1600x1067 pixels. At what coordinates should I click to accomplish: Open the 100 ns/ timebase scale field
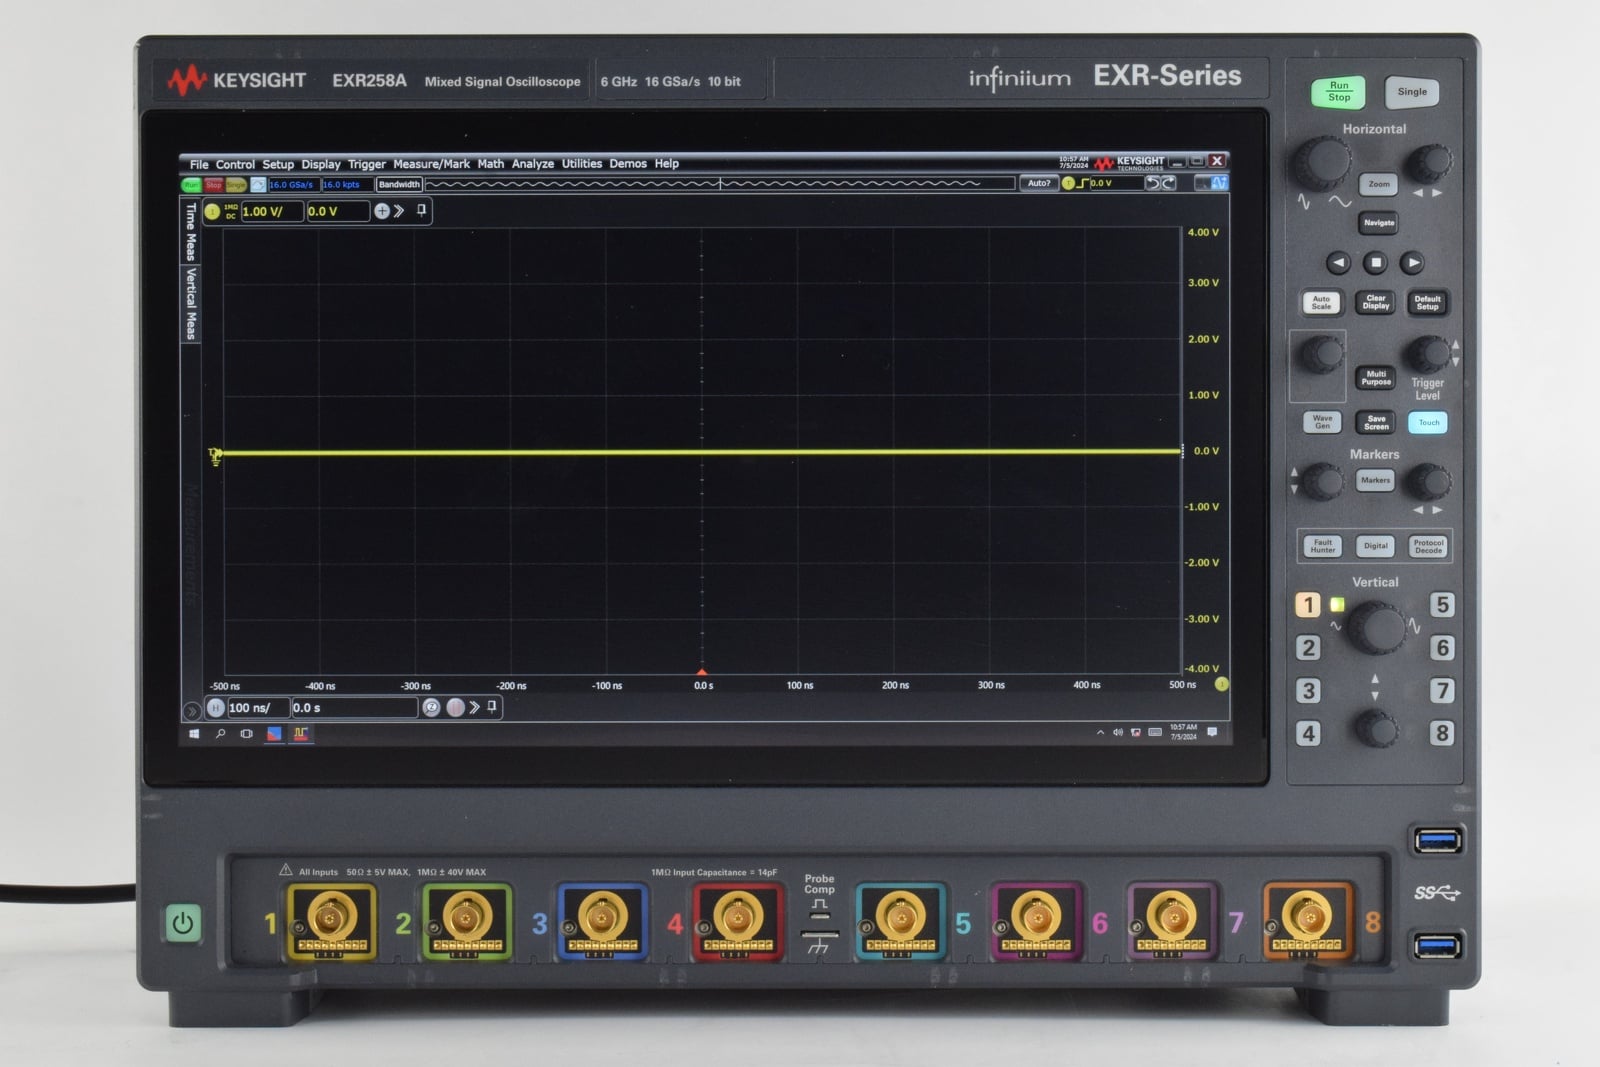pos(258,708)
